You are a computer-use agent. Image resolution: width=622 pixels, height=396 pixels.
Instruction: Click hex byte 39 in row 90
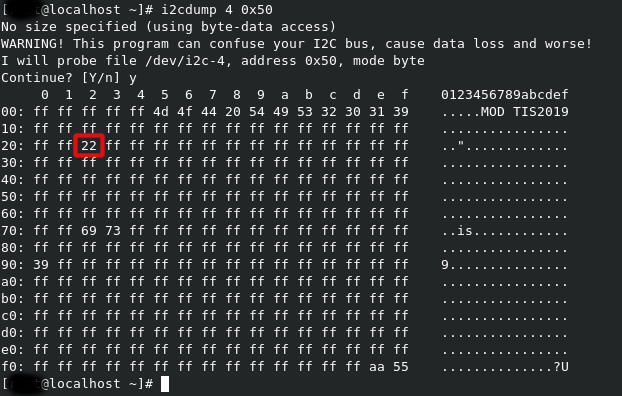(41, 265)
